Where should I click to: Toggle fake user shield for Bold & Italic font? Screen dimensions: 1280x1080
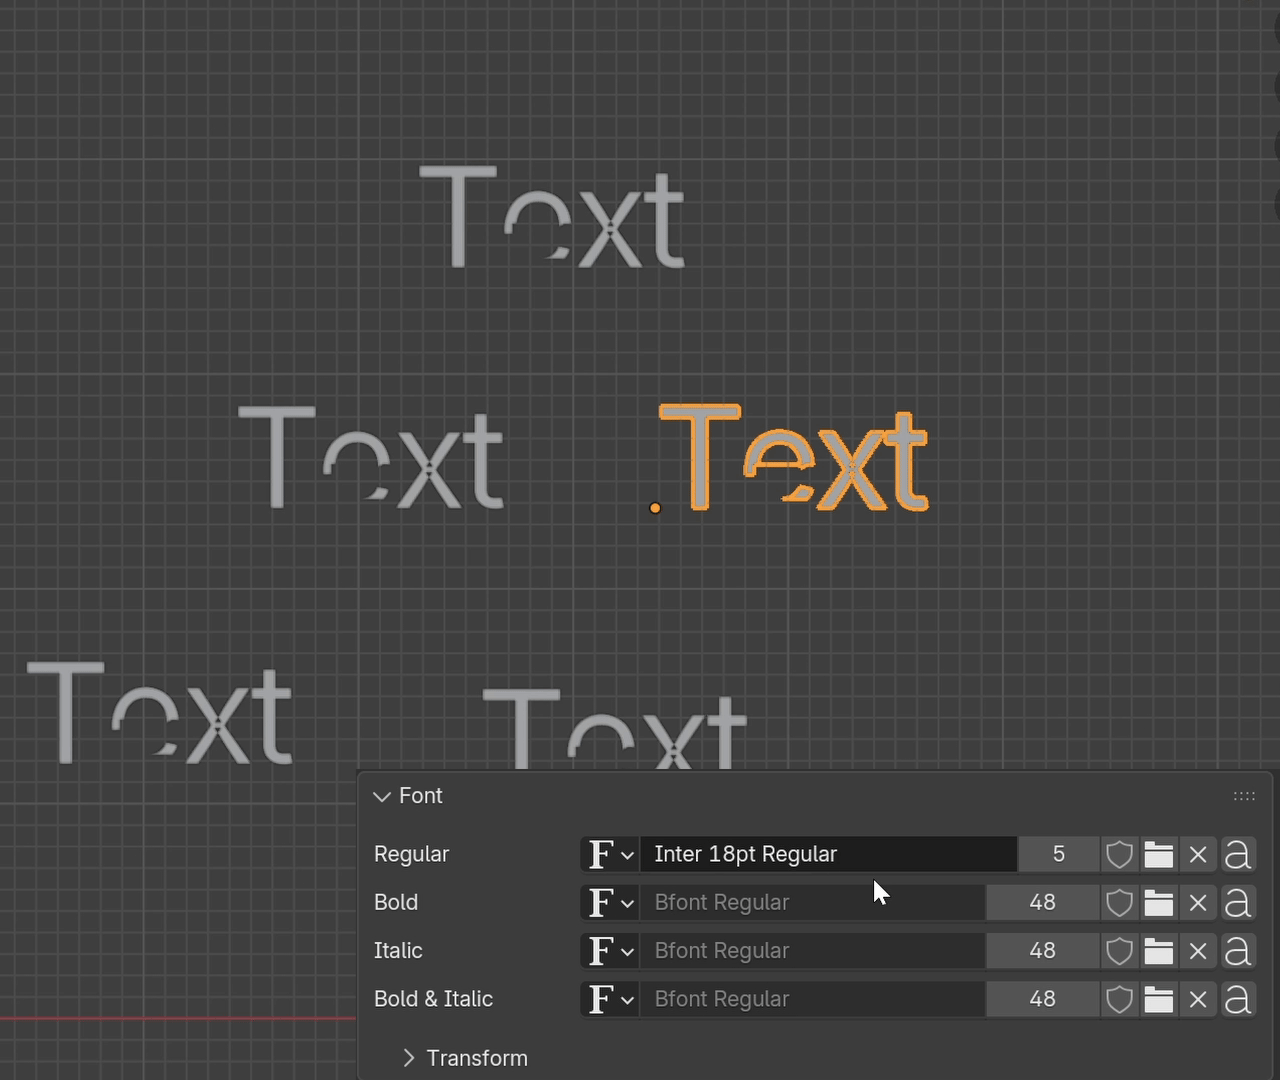(x=1120, y=999)
